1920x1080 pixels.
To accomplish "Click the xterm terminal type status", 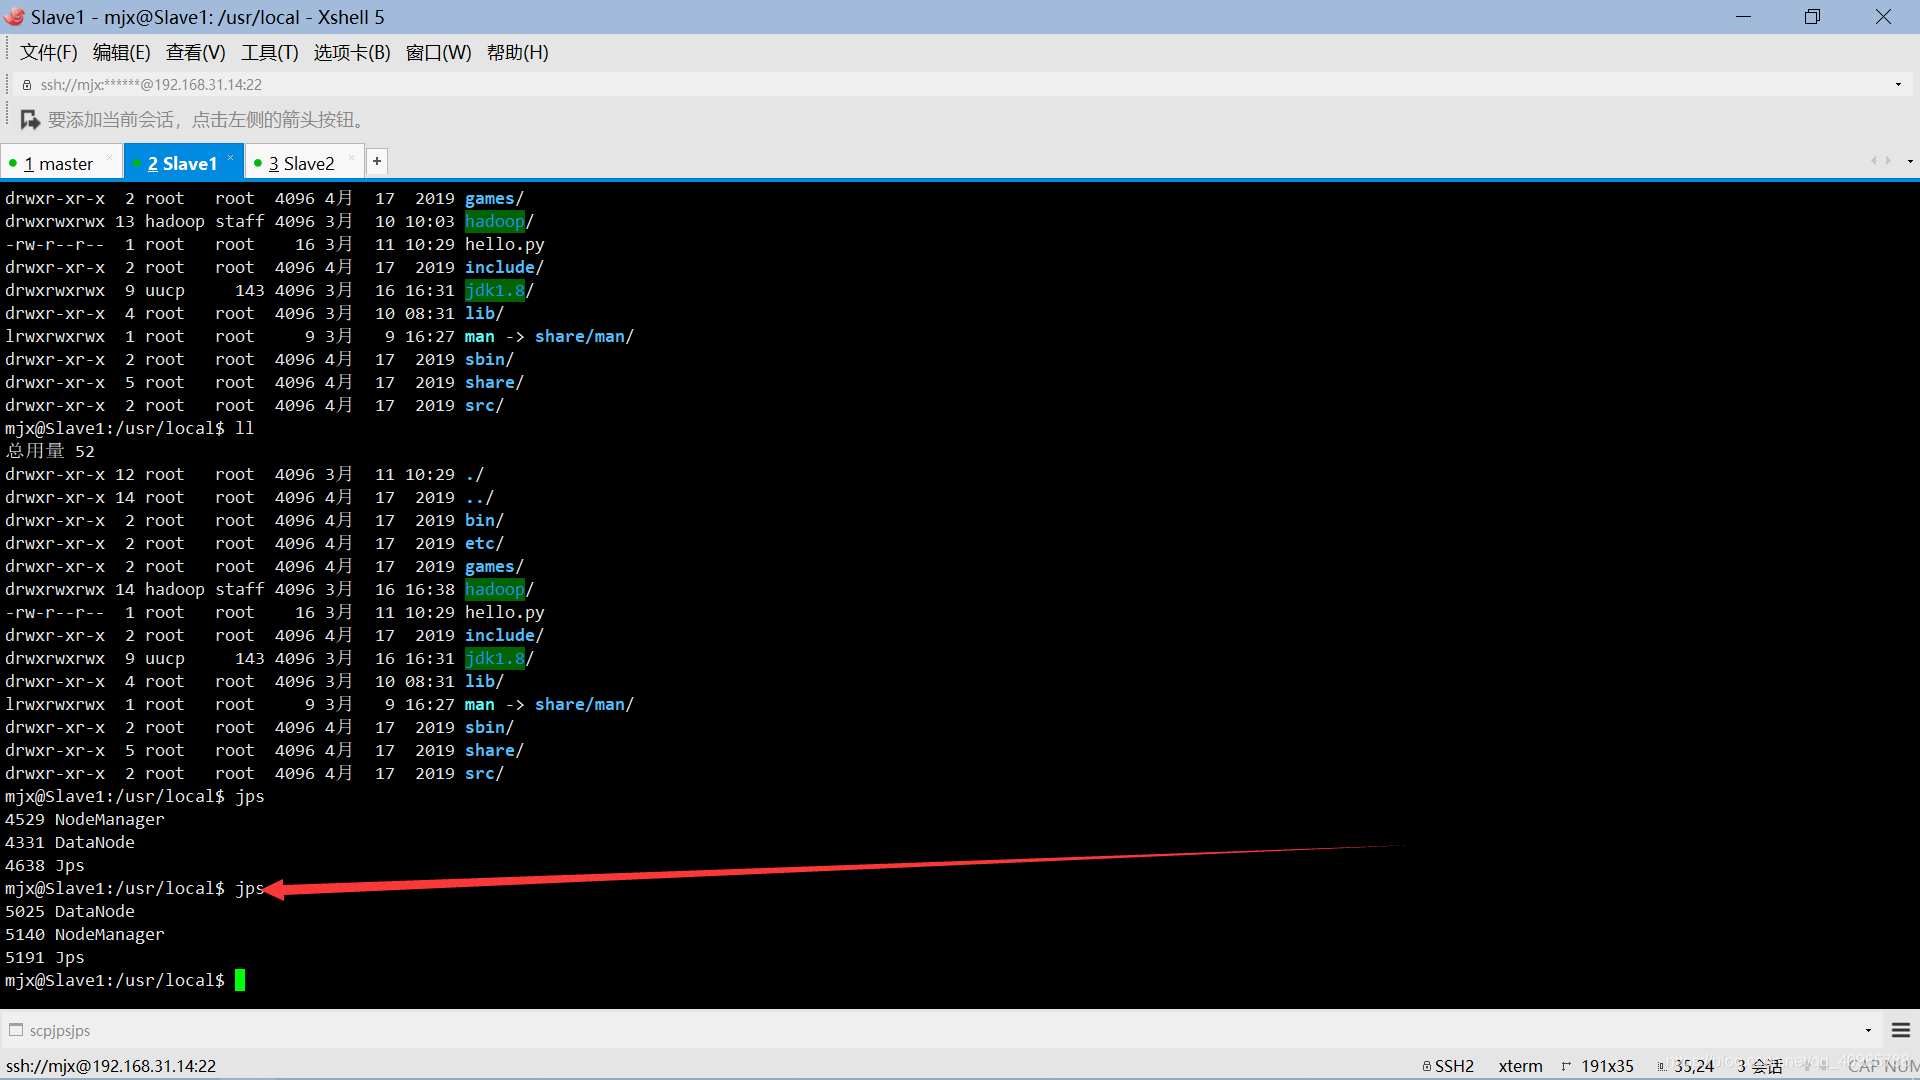I will point(1520,1066).
